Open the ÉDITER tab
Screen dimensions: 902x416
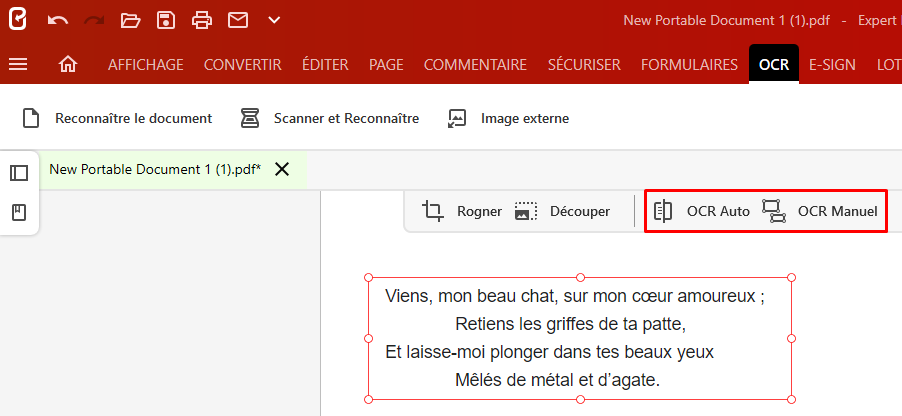(325, 64)
